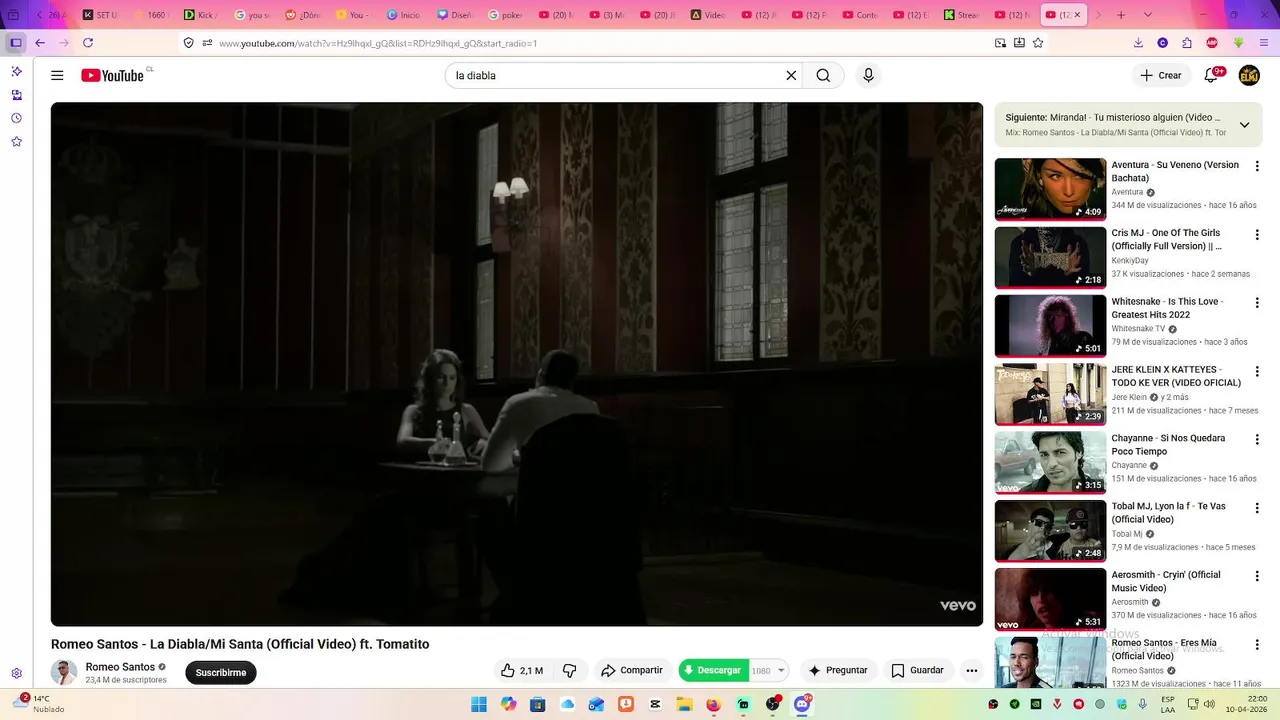Open the ABP ad blocker extension
The height and width of the screenshot is (720, 1280).
[1212, 43]
